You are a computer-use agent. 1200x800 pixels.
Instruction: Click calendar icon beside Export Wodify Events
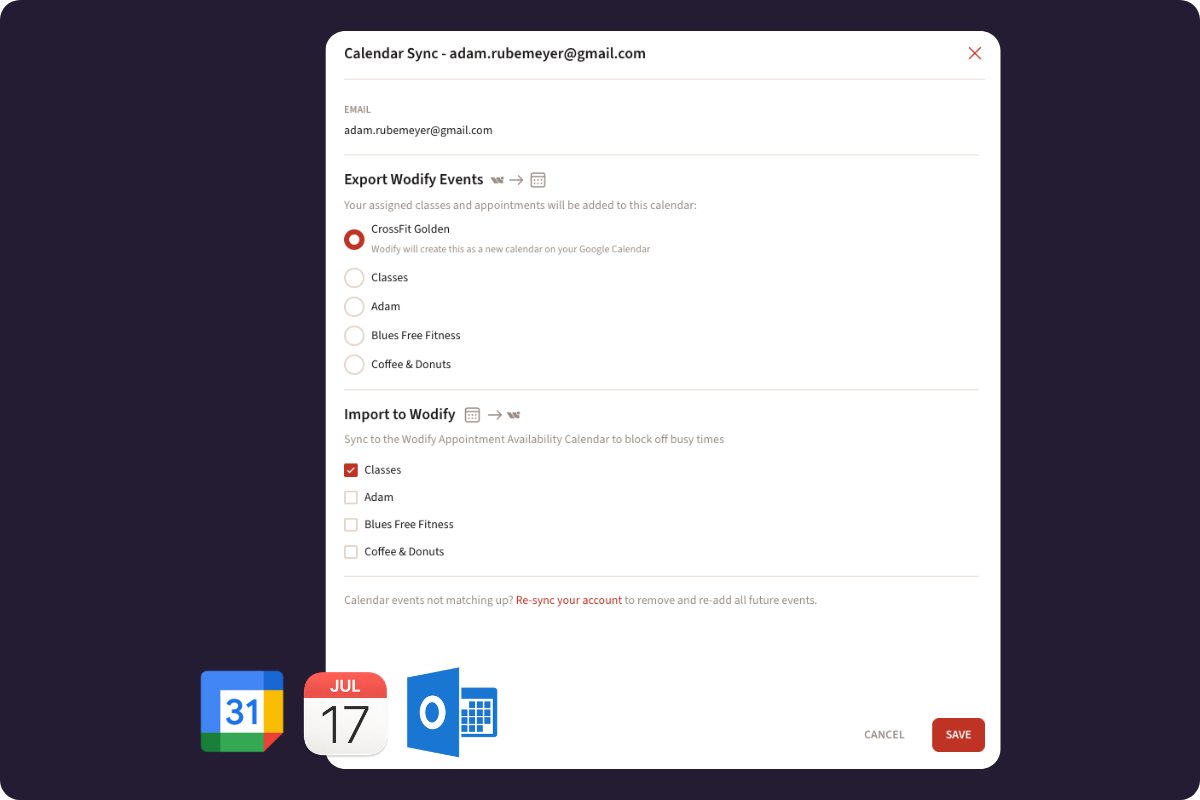tap(538, 180)
